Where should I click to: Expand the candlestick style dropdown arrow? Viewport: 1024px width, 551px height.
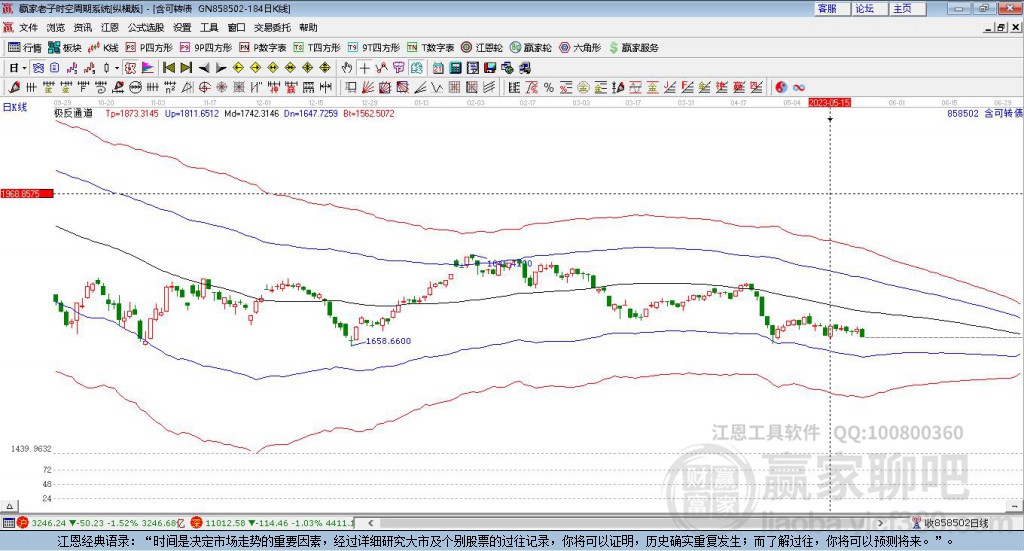(x=117, y=68)
